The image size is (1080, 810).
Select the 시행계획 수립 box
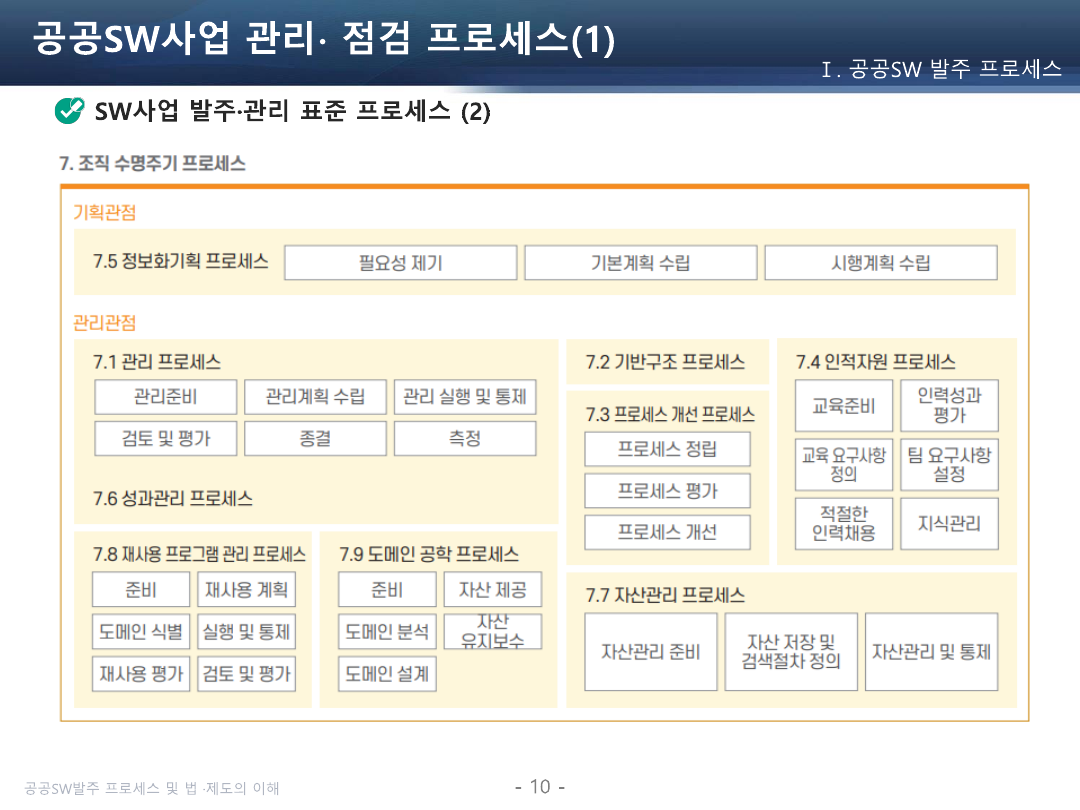click(x=880, y=263)
